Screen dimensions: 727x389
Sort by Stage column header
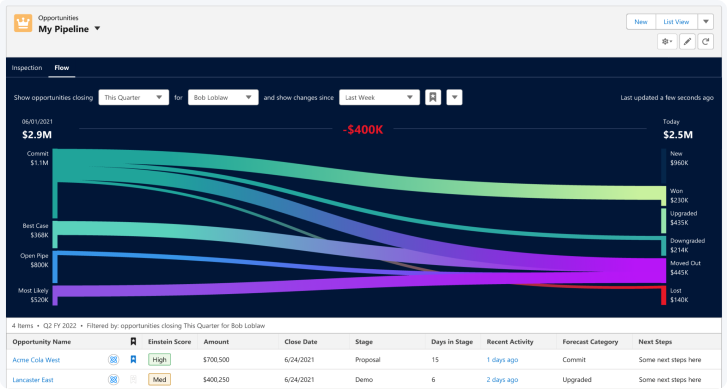(x=364, y=342)
